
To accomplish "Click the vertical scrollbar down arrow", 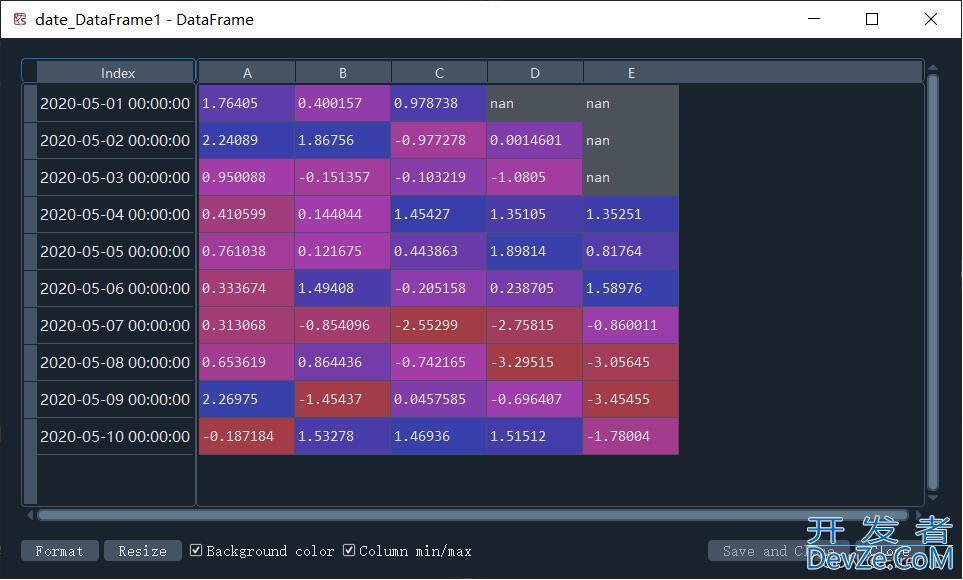I will point(932,497).
